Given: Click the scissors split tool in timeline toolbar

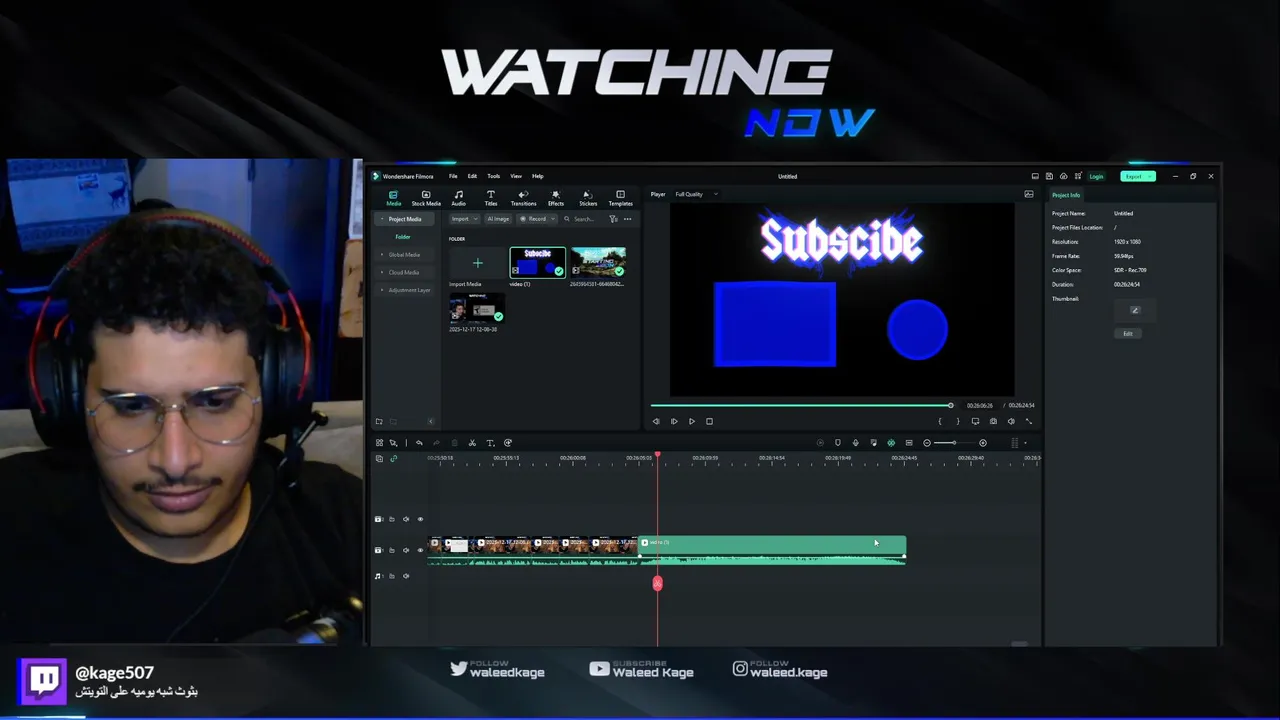Looking at the screenshot, I should point(472,443).
